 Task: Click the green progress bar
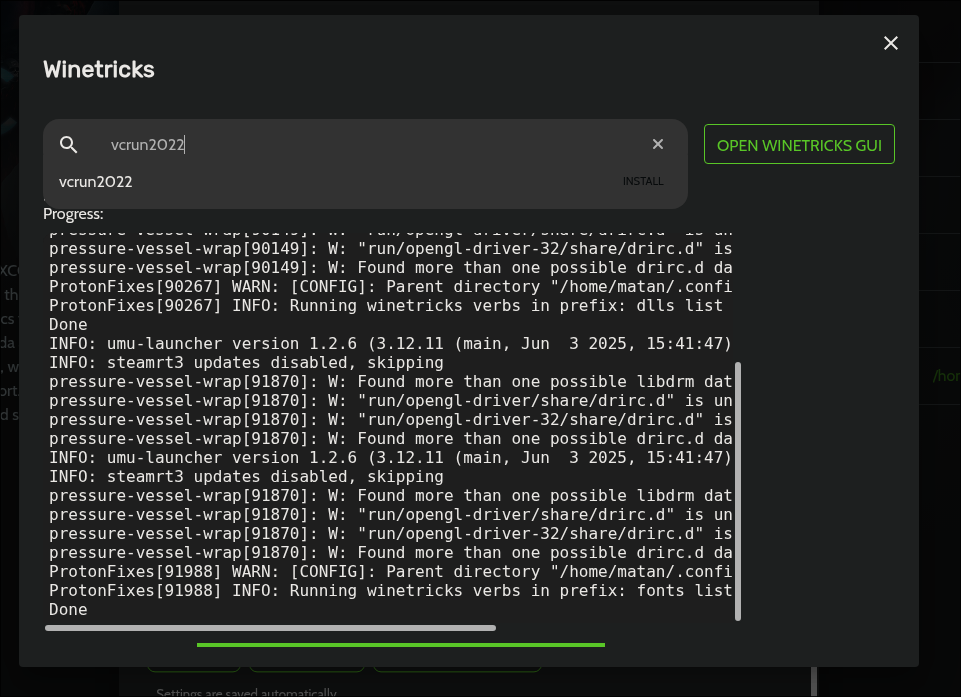[401, 645]
